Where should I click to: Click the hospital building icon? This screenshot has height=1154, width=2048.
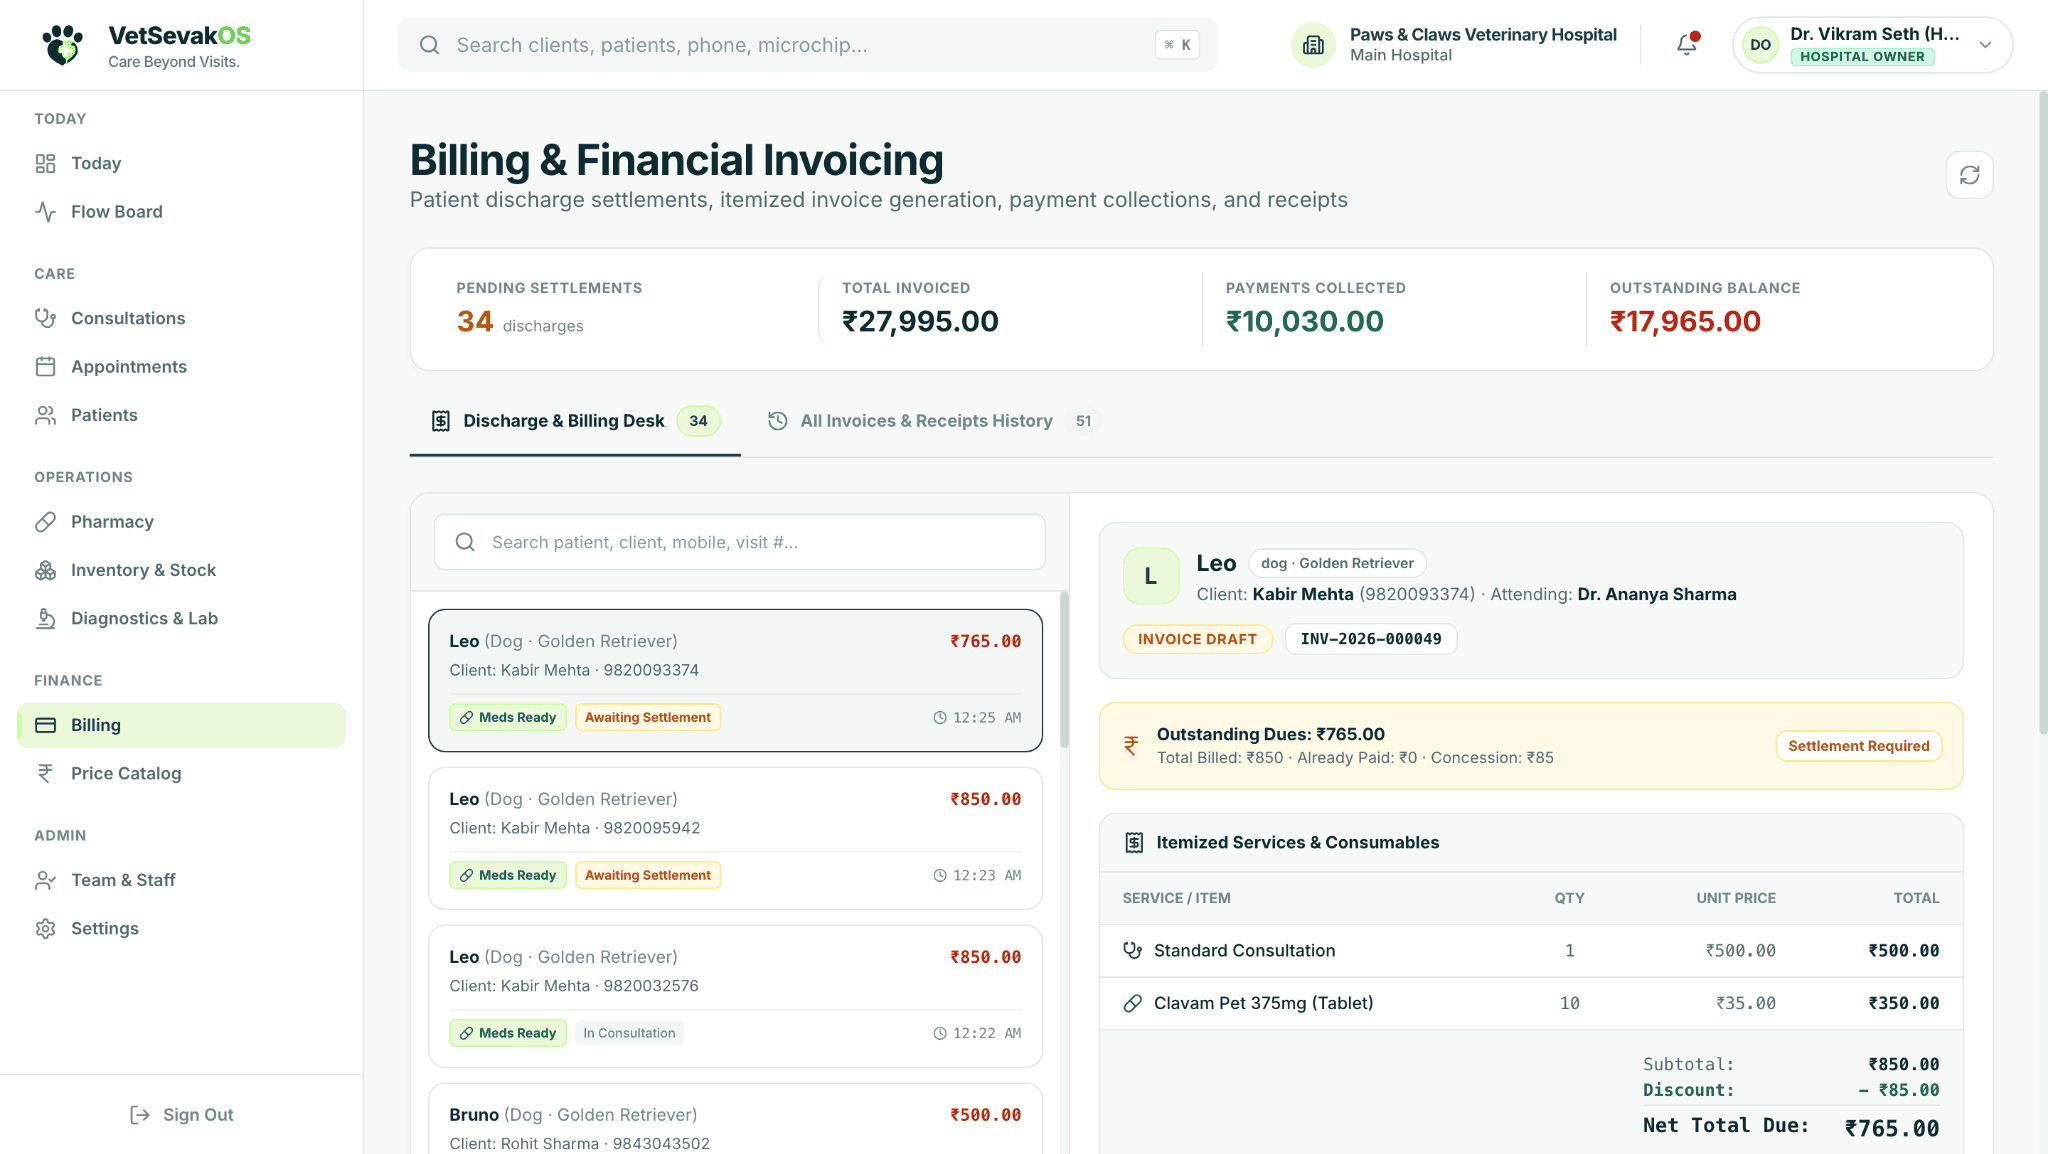click(1313, 45)
